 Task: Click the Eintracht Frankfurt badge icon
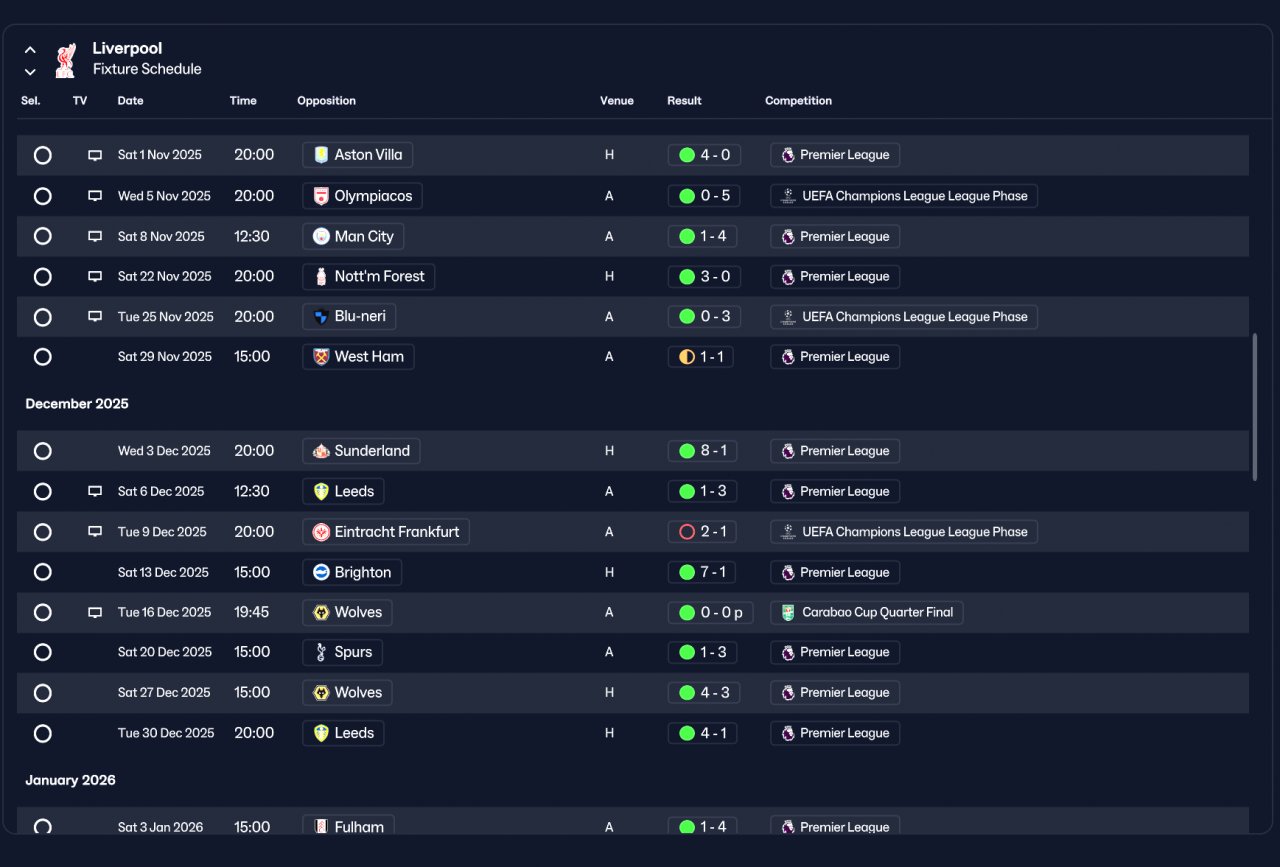click(x=321, y=532)
